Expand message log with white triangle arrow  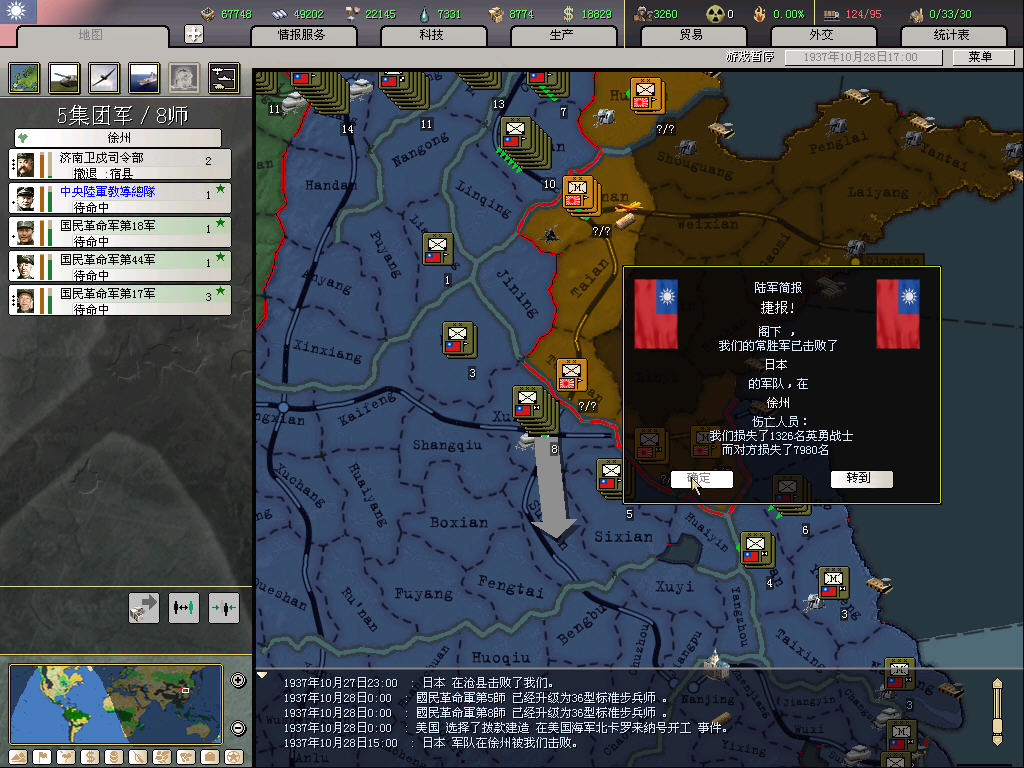tap(262, 675)
